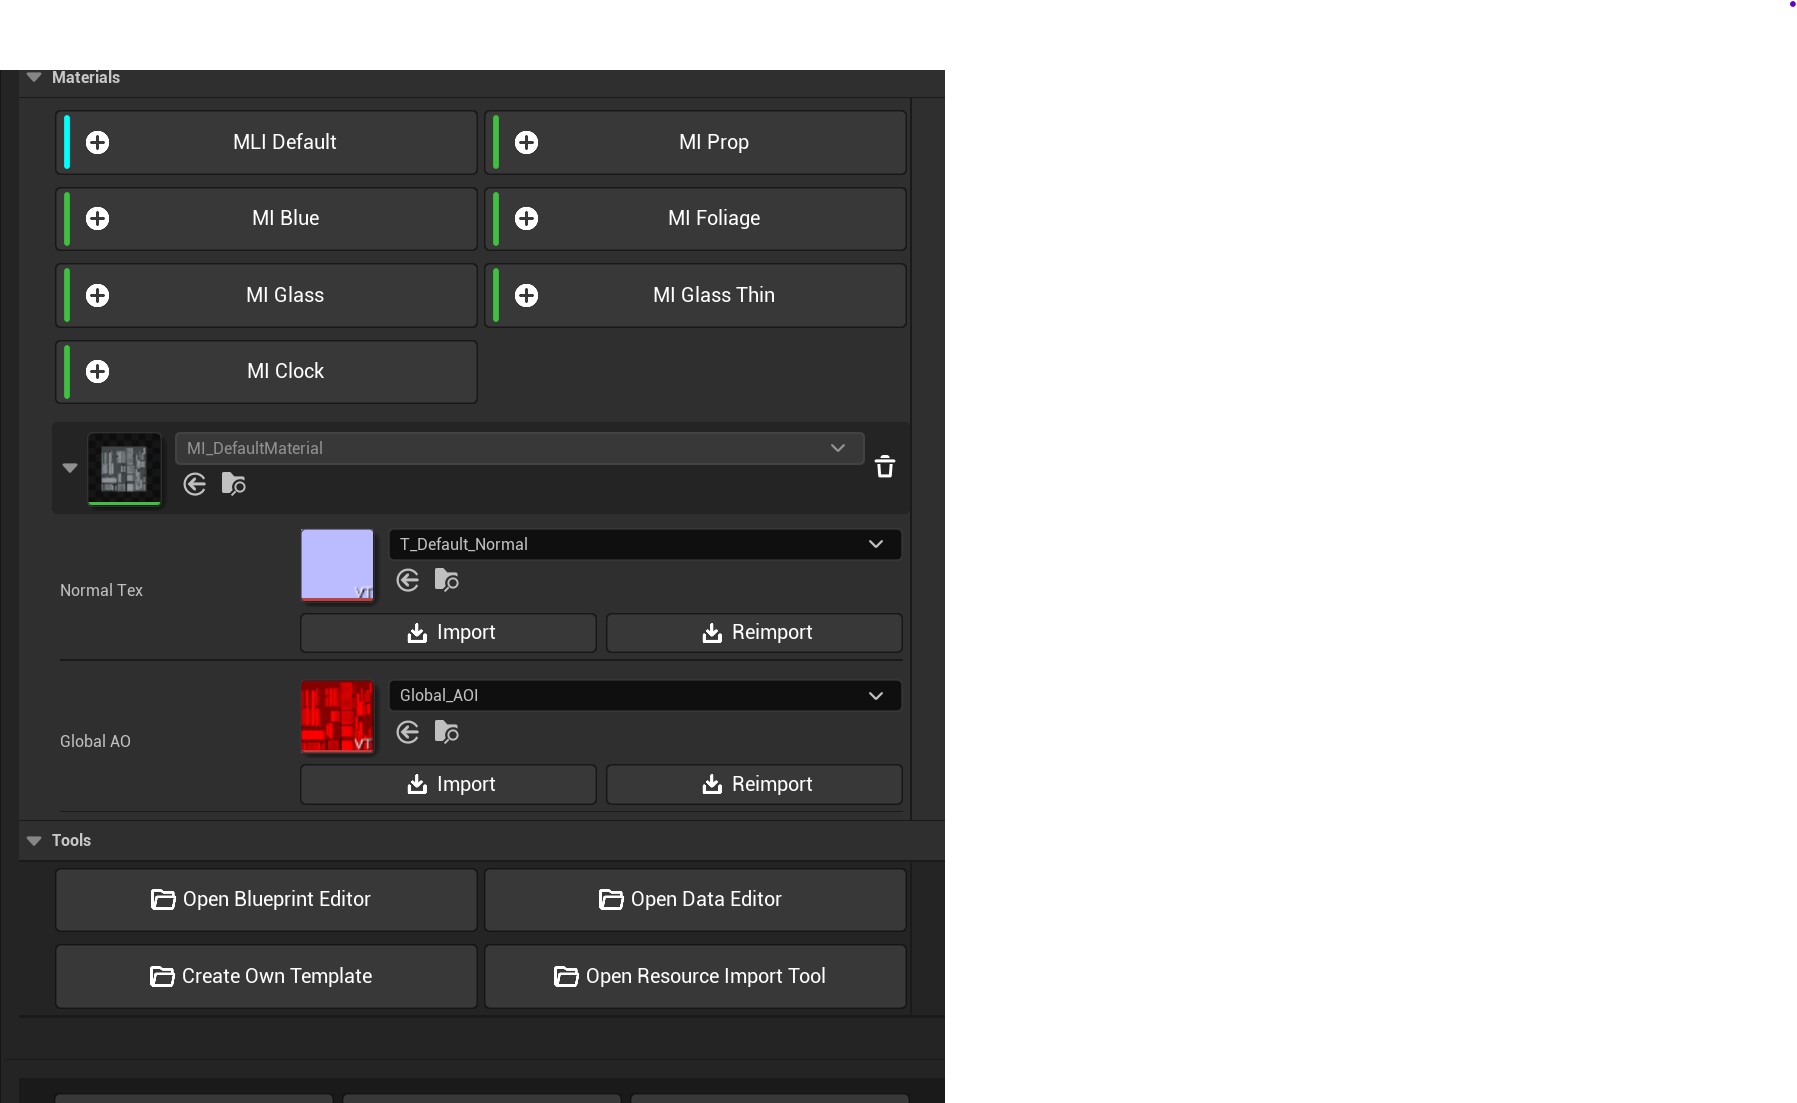The width and height of the screenshot is (1797, 1103).
Task: Click plus icon on MI Prop
Action: (x=526, y=142)
